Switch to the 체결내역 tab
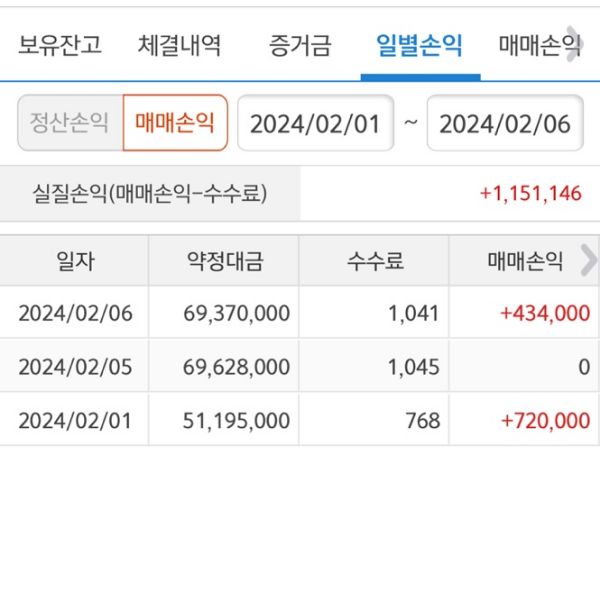Screen dimensions: 600x600 pos(180,45)
